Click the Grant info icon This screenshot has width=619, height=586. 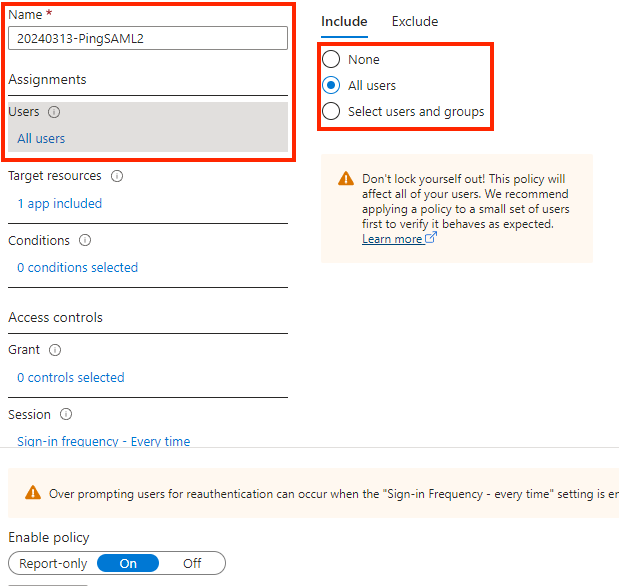click(x=55, y=350)
